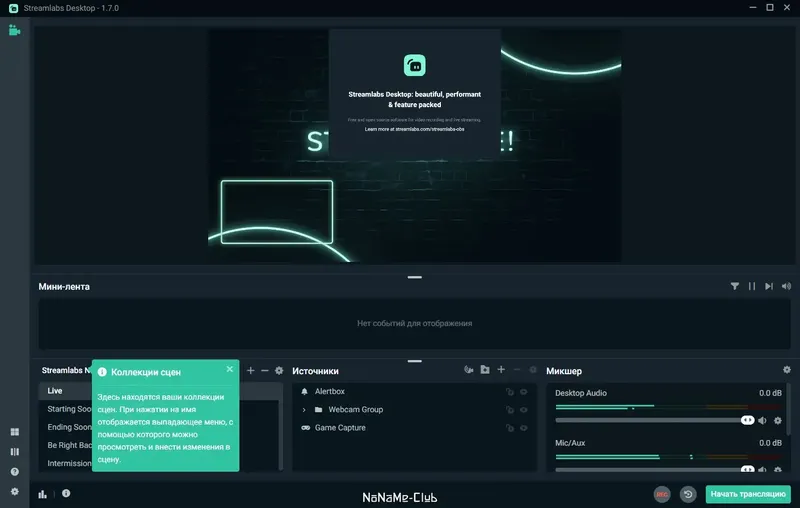
Task: Lock the Webcam Group source
Action: tap(510, 410)
